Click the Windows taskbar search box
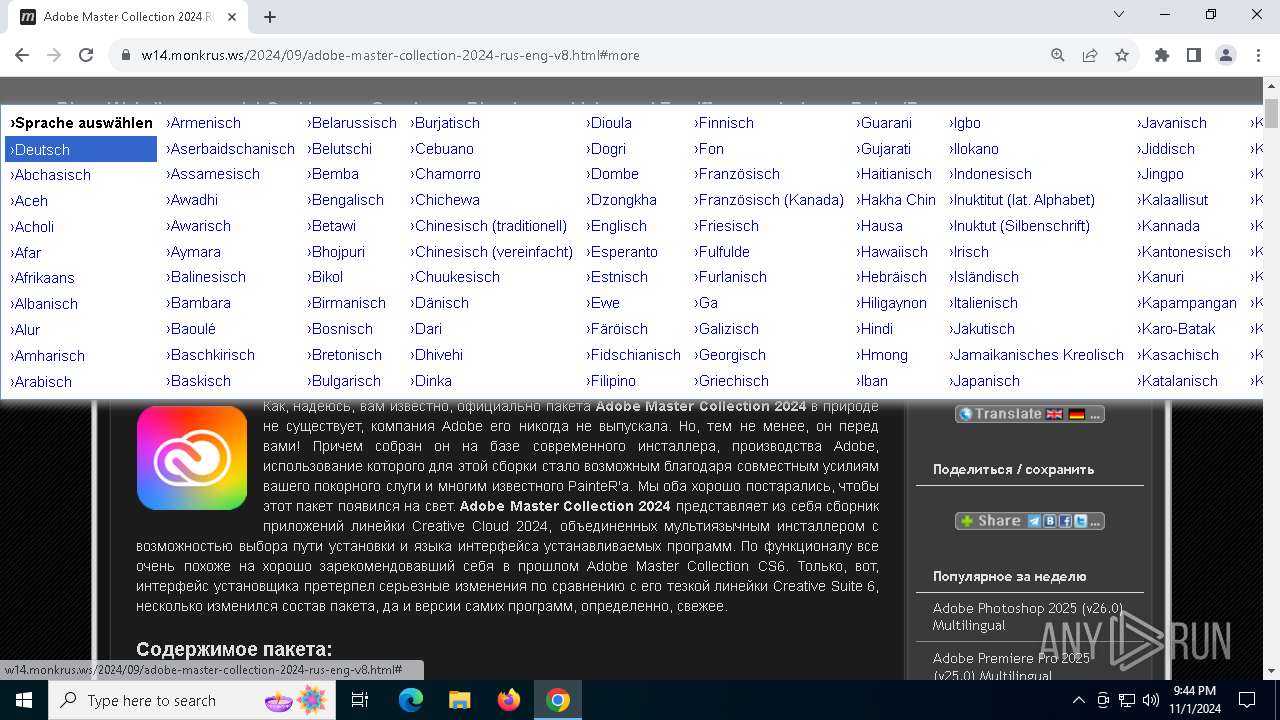The width and height of the screenshot is (1280, 720). (x=193, y=700)
